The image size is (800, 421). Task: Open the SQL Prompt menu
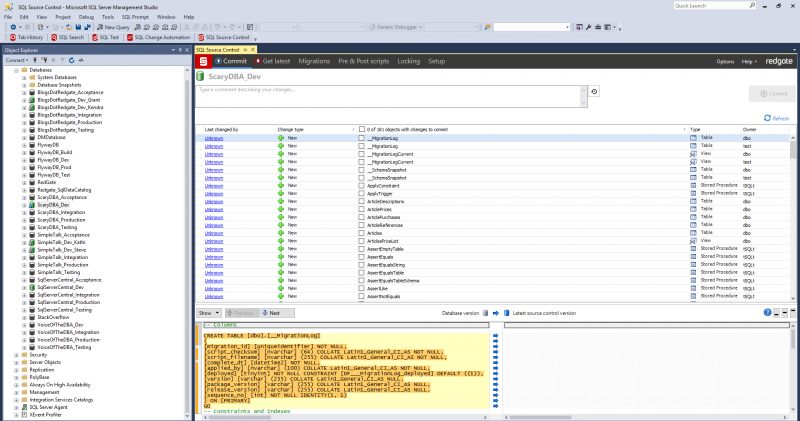[135, 17]
